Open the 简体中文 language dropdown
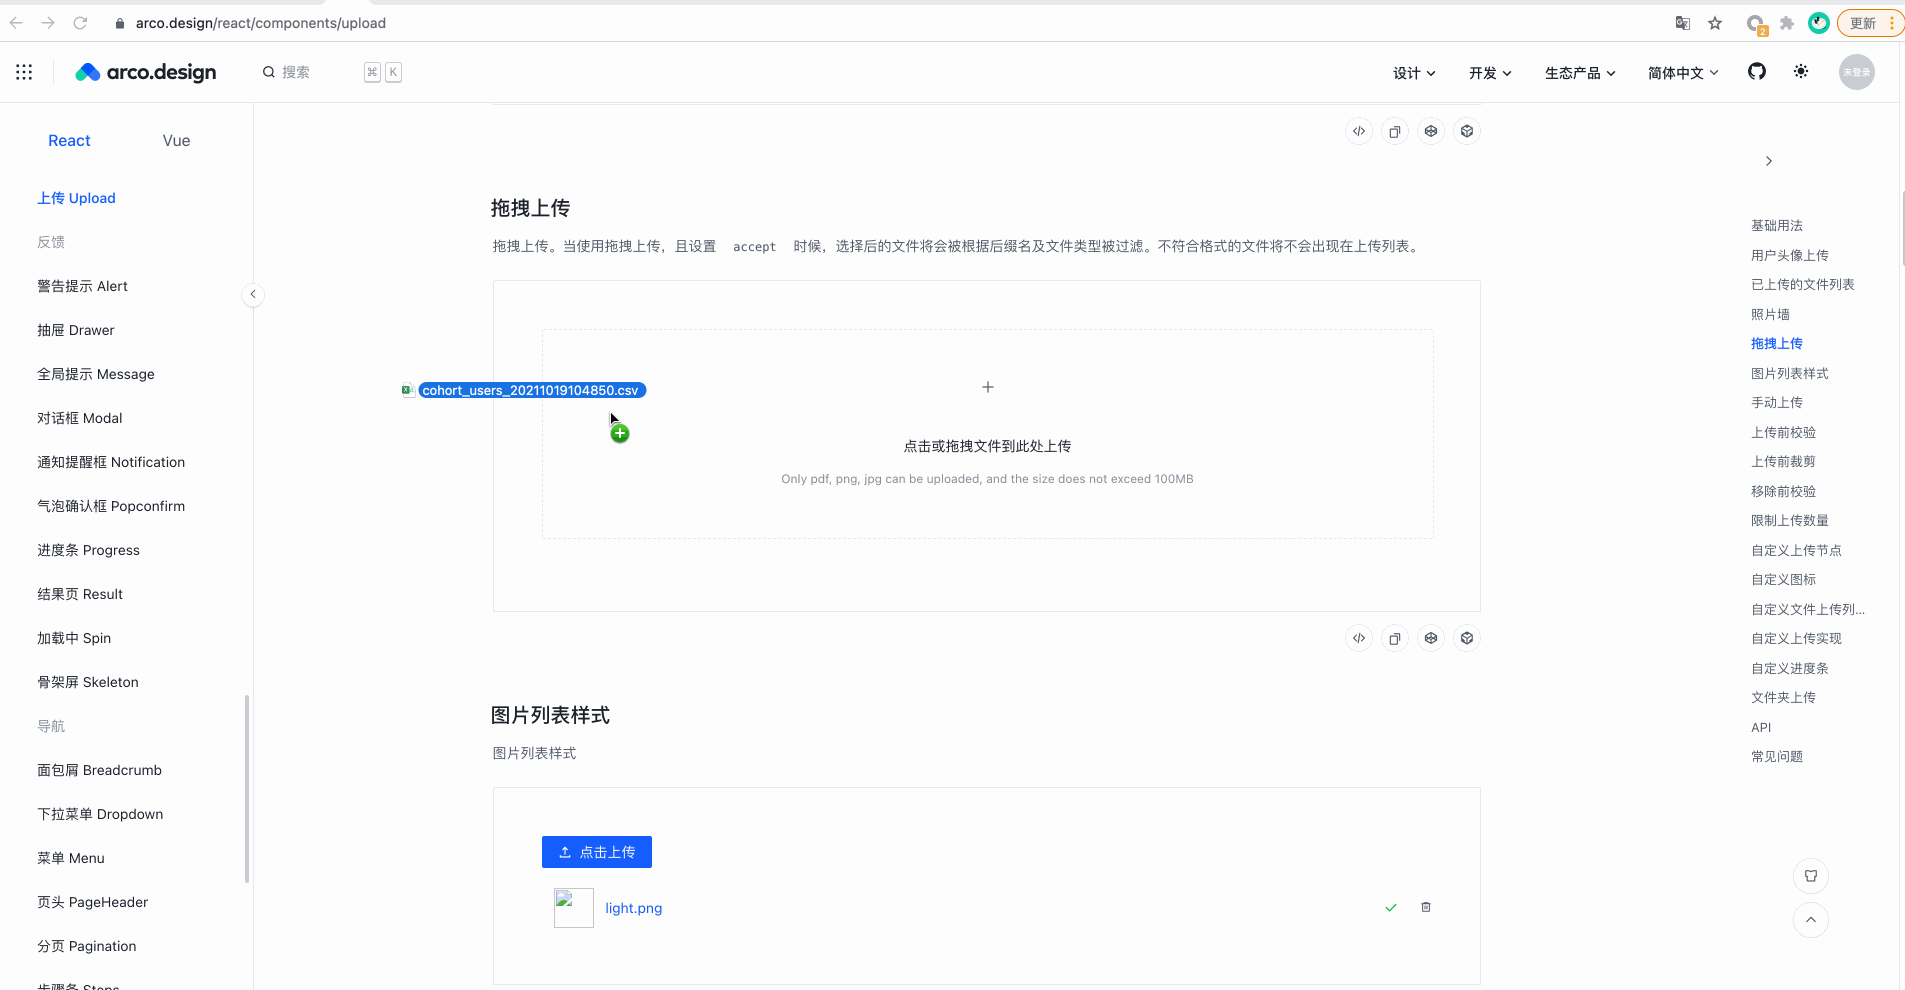 (1682, 73)
